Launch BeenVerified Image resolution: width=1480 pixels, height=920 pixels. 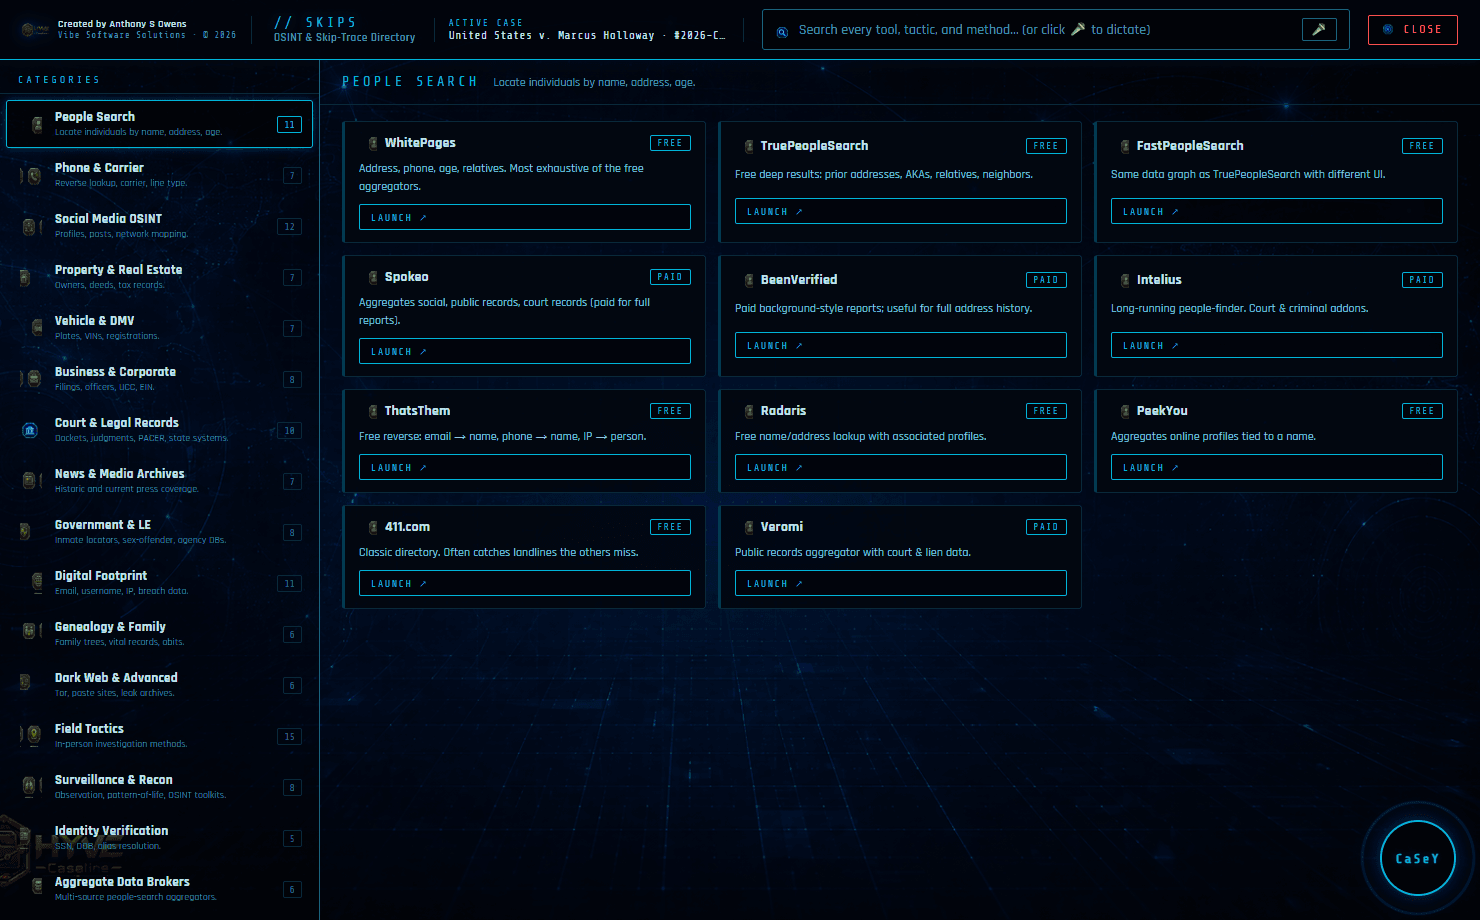(901, 345)
